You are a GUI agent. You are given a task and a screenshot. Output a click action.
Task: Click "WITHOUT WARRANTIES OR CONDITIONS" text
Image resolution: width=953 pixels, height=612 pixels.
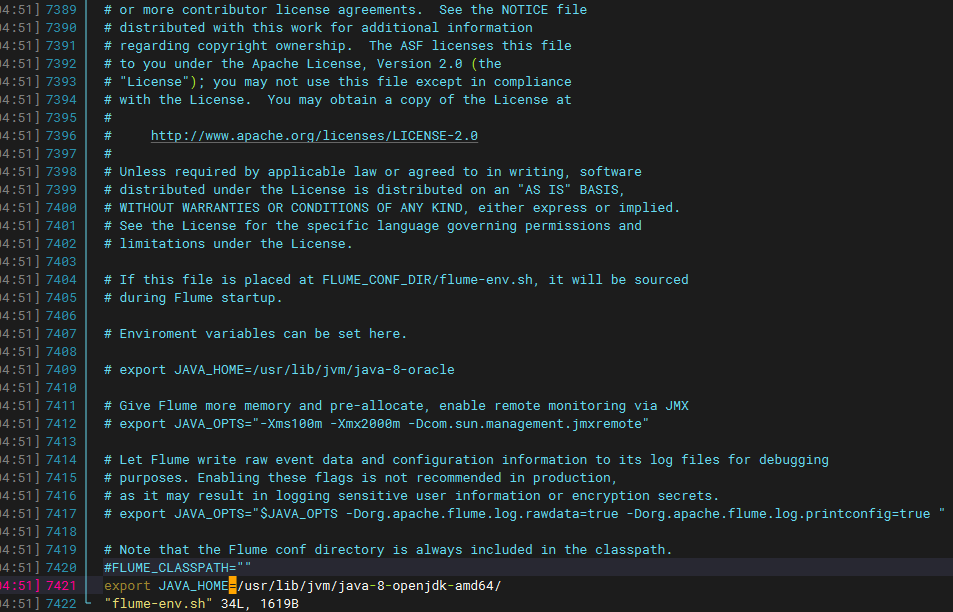click(244, 208)
